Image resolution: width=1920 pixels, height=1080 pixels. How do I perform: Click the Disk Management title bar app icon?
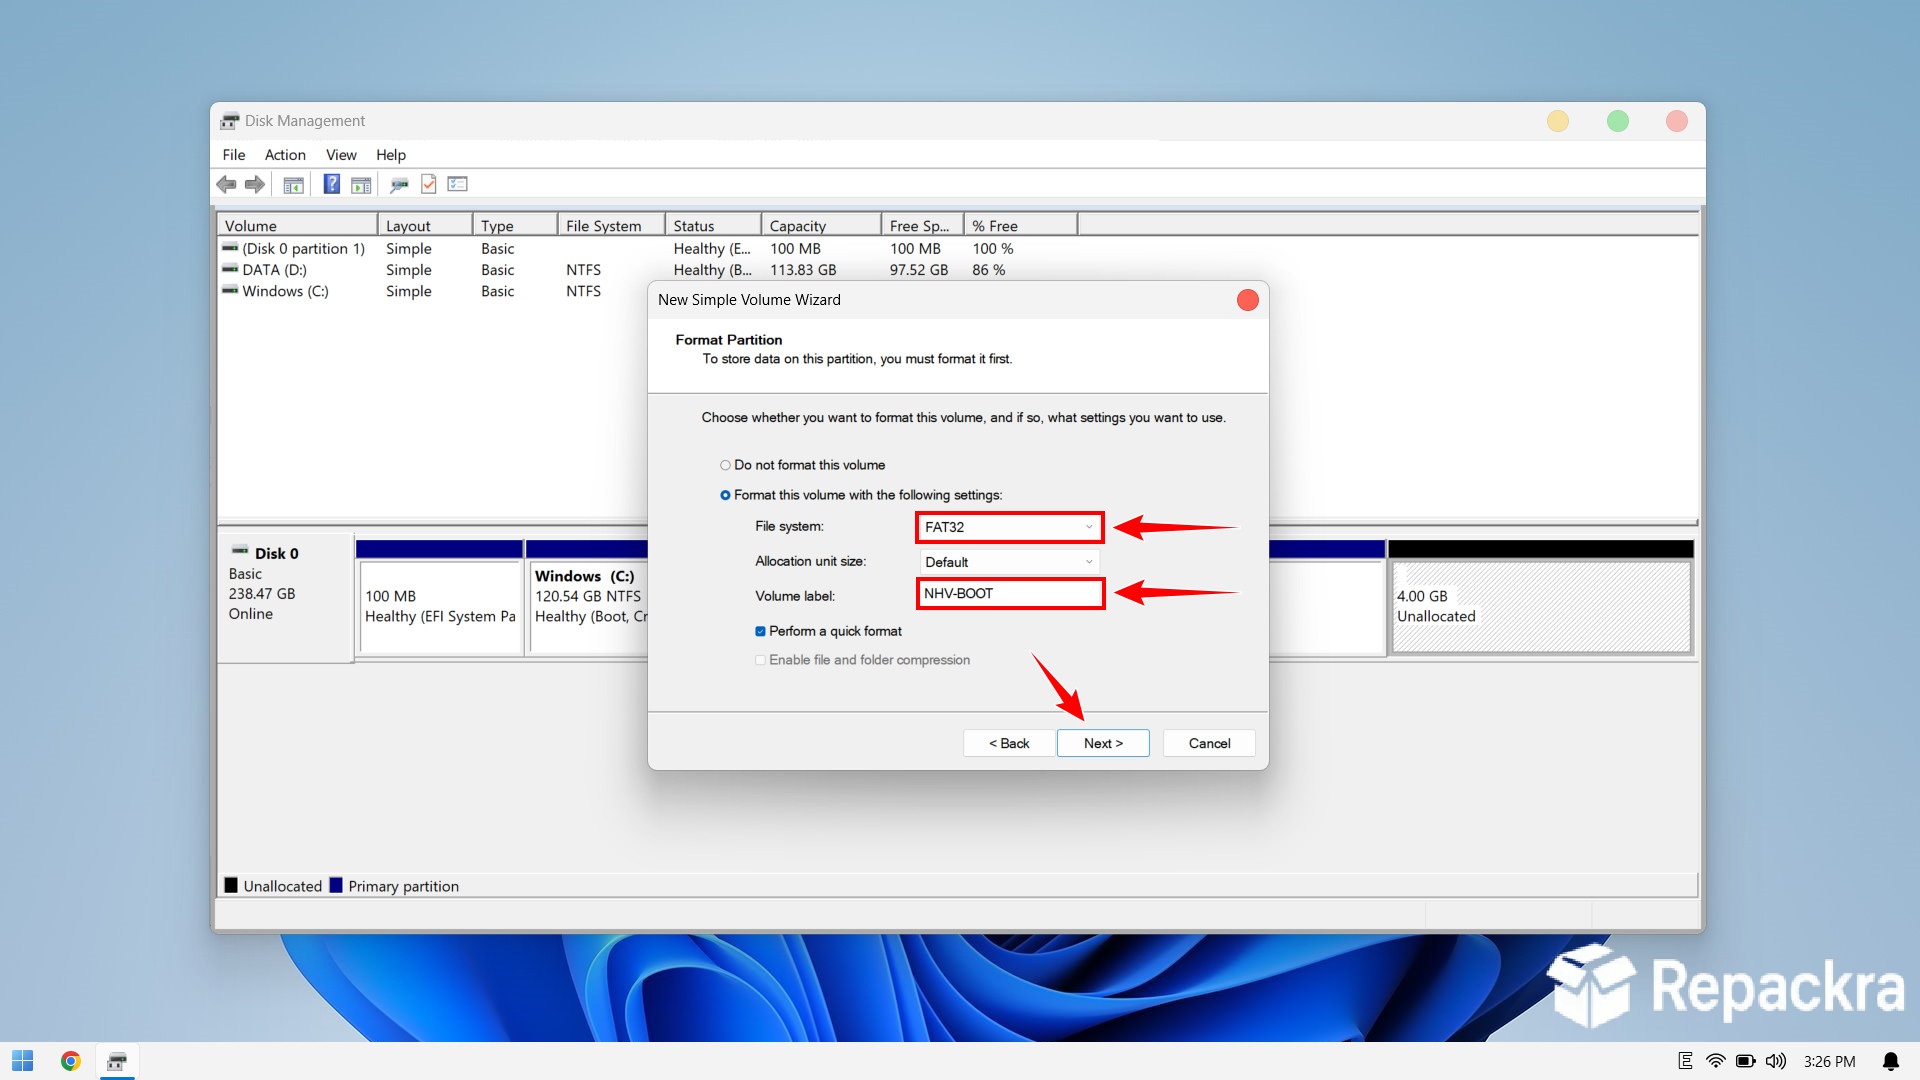click(230, 121)
